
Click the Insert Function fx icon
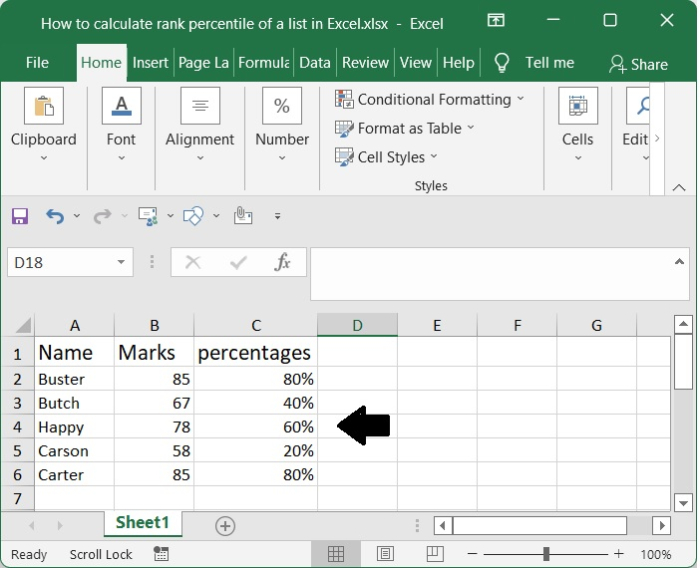283,263
